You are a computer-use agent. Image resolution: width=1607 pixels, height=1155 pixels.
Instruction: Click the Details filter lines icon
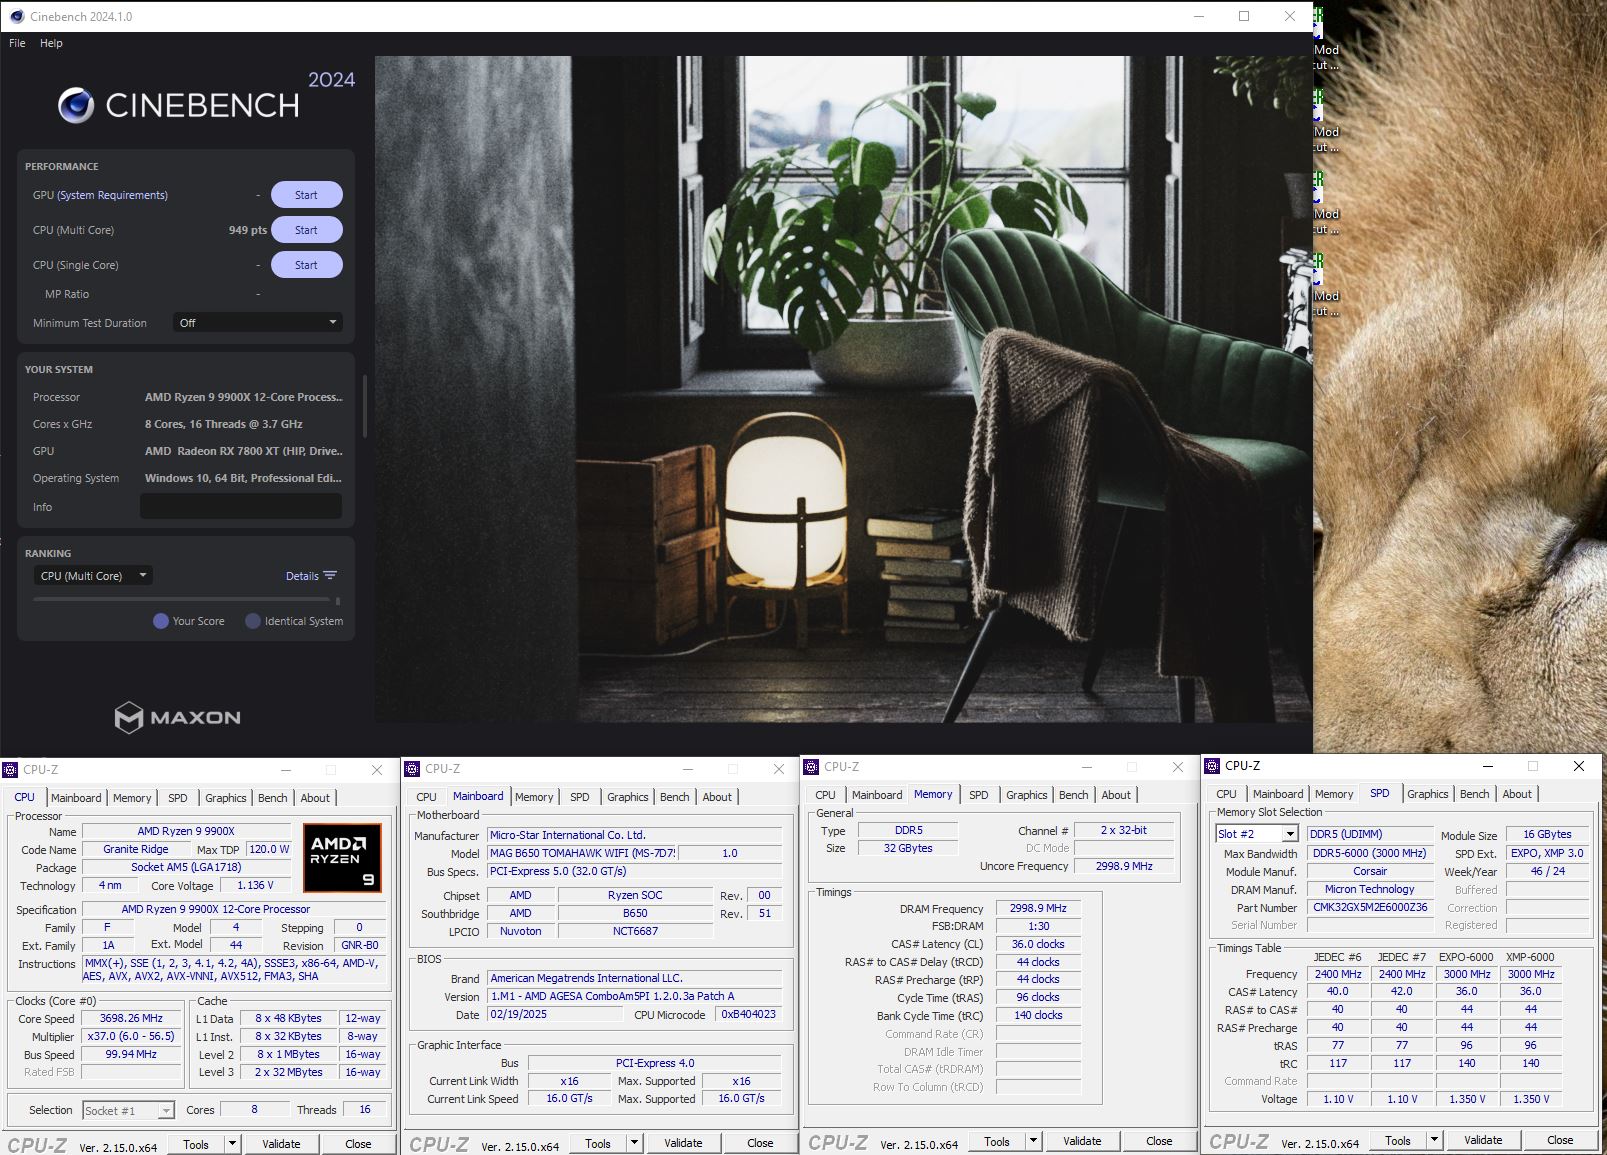330,575
